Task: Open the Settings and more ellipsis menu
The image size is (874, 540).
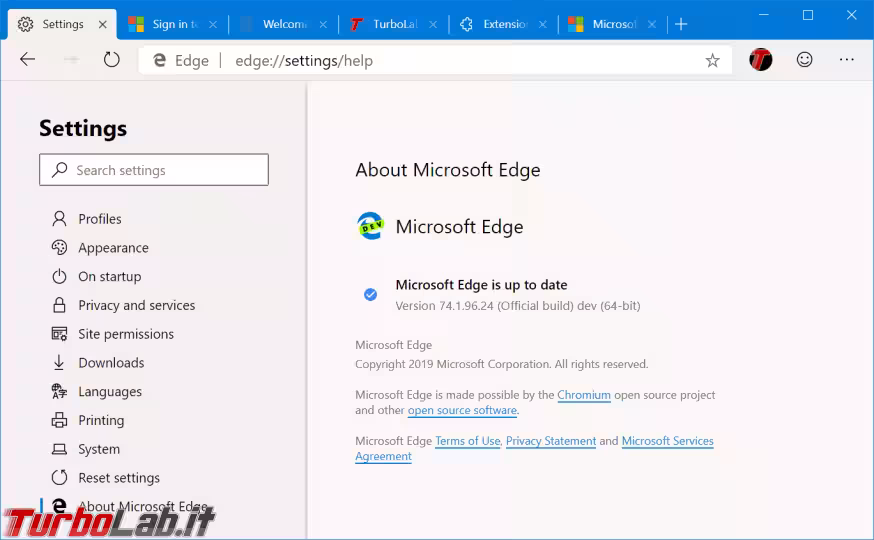Action: pyautogui.click(x=846, y=60)
